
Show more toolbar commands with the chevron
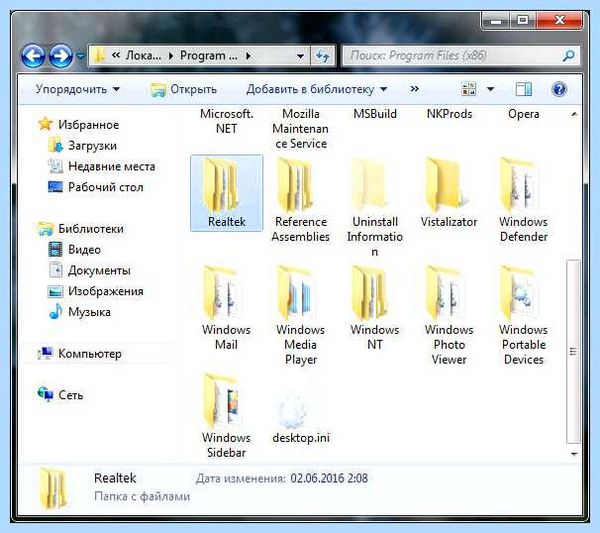click(x=414, y=89)
